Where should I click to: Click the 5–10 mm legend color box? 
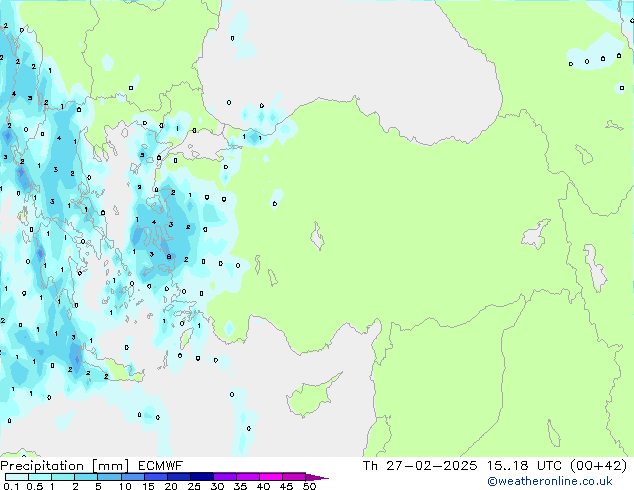pos(109,477)
